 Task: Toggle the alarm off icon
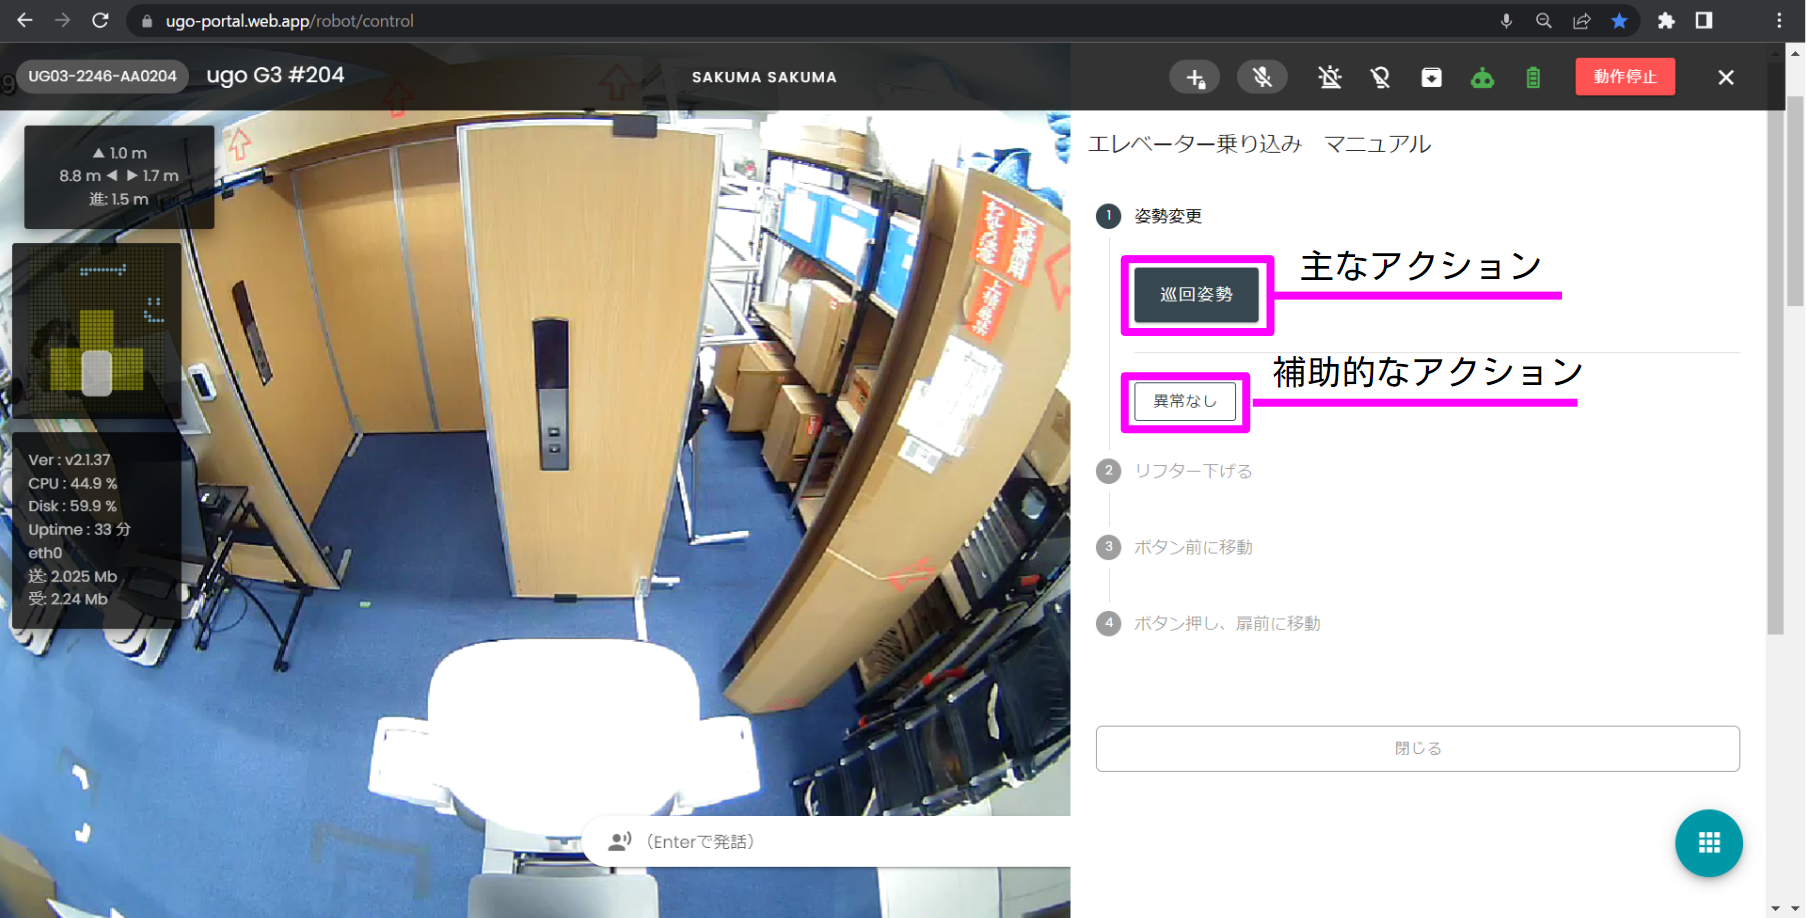(x=1331, y=77)
